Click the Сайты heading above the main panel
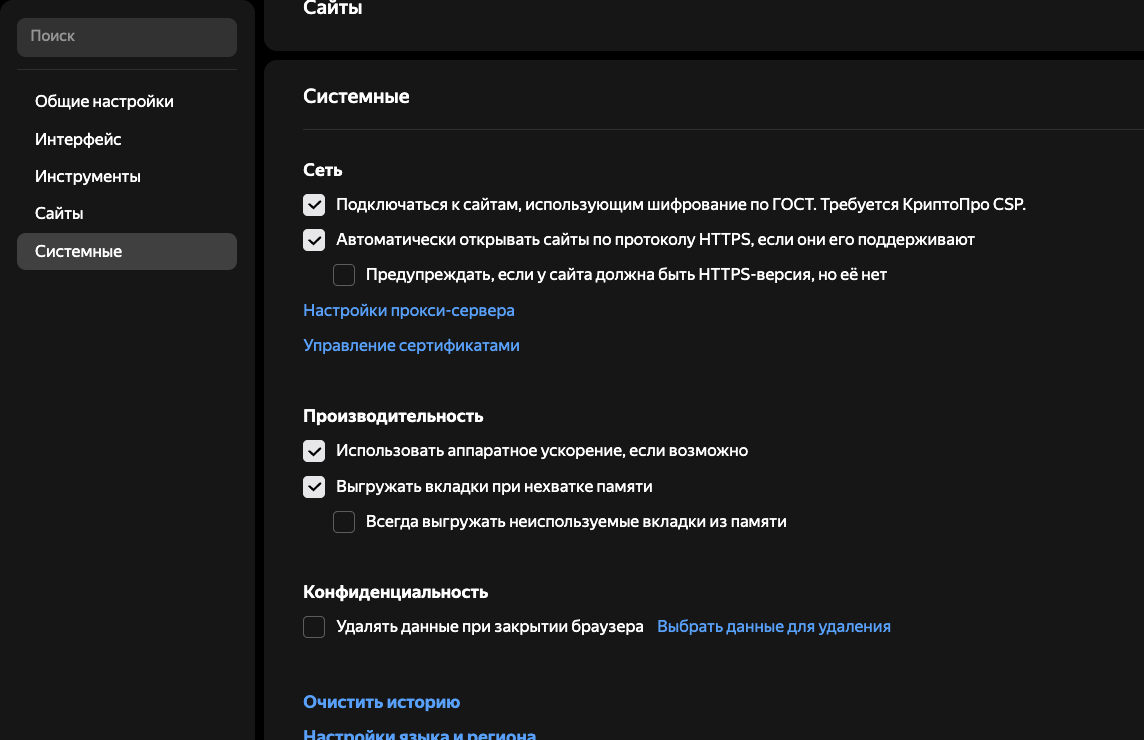The height and width of the screenshot is (740, 1144). (332, 9)
